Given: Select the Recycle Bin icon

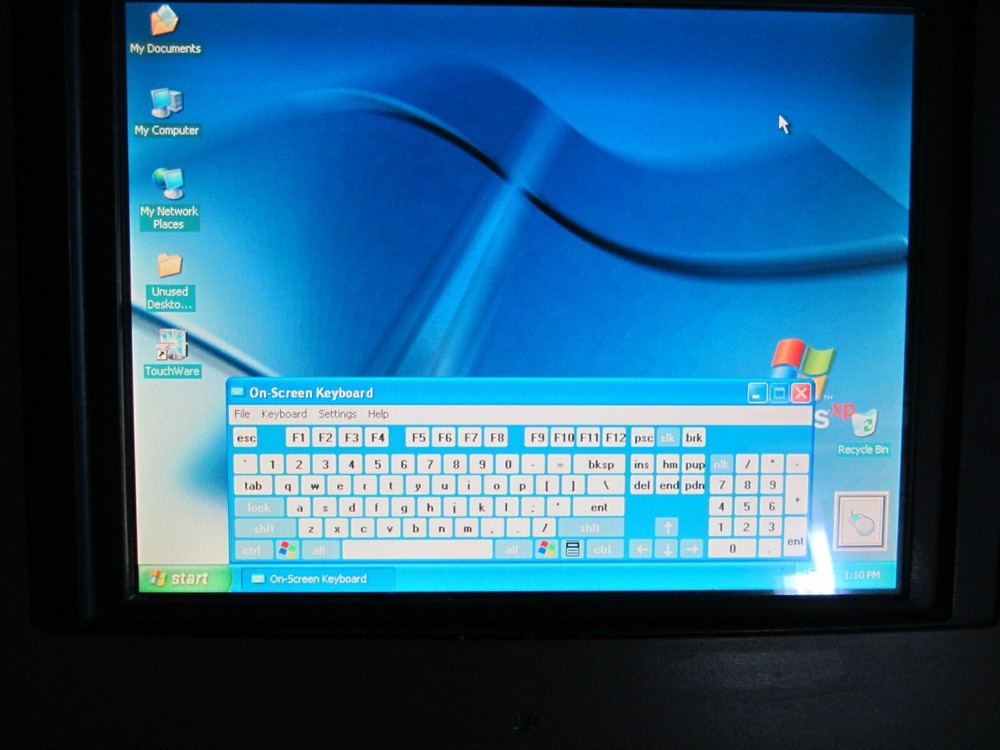Looking at the screenshot, I should [863, 432].
